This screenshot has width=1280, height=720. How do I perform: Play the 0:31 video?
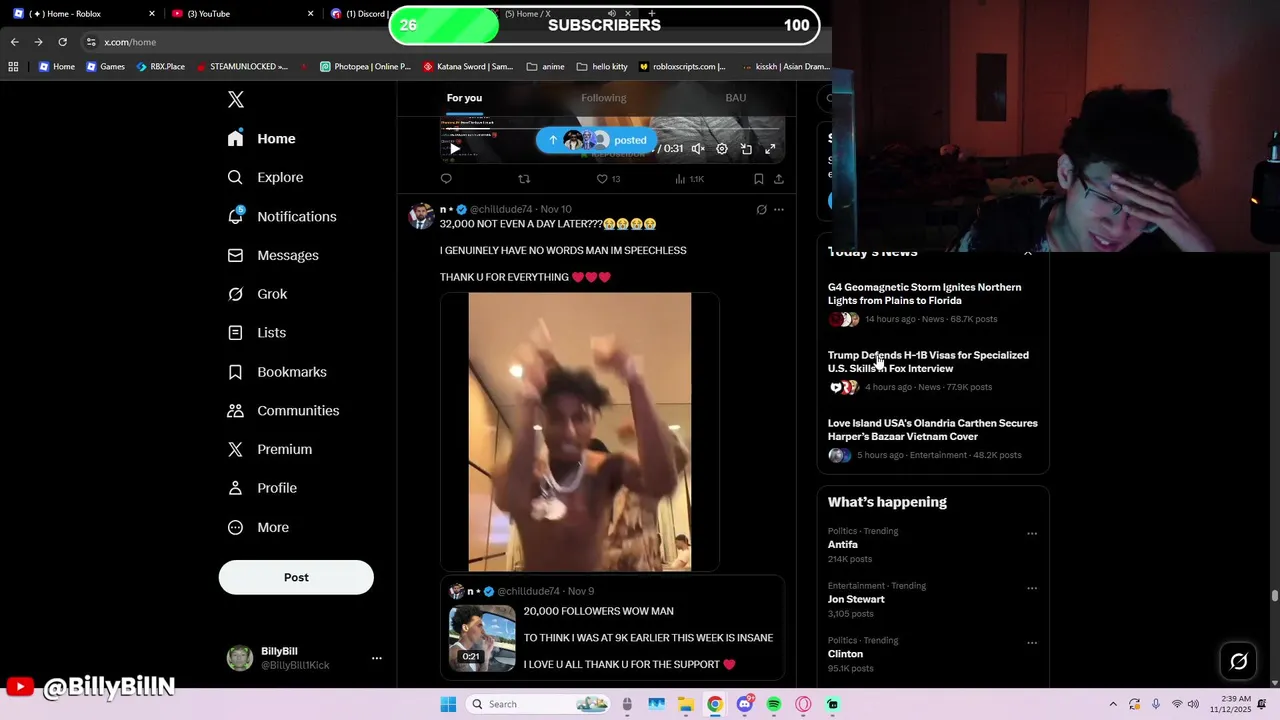[x=454, y=149]
